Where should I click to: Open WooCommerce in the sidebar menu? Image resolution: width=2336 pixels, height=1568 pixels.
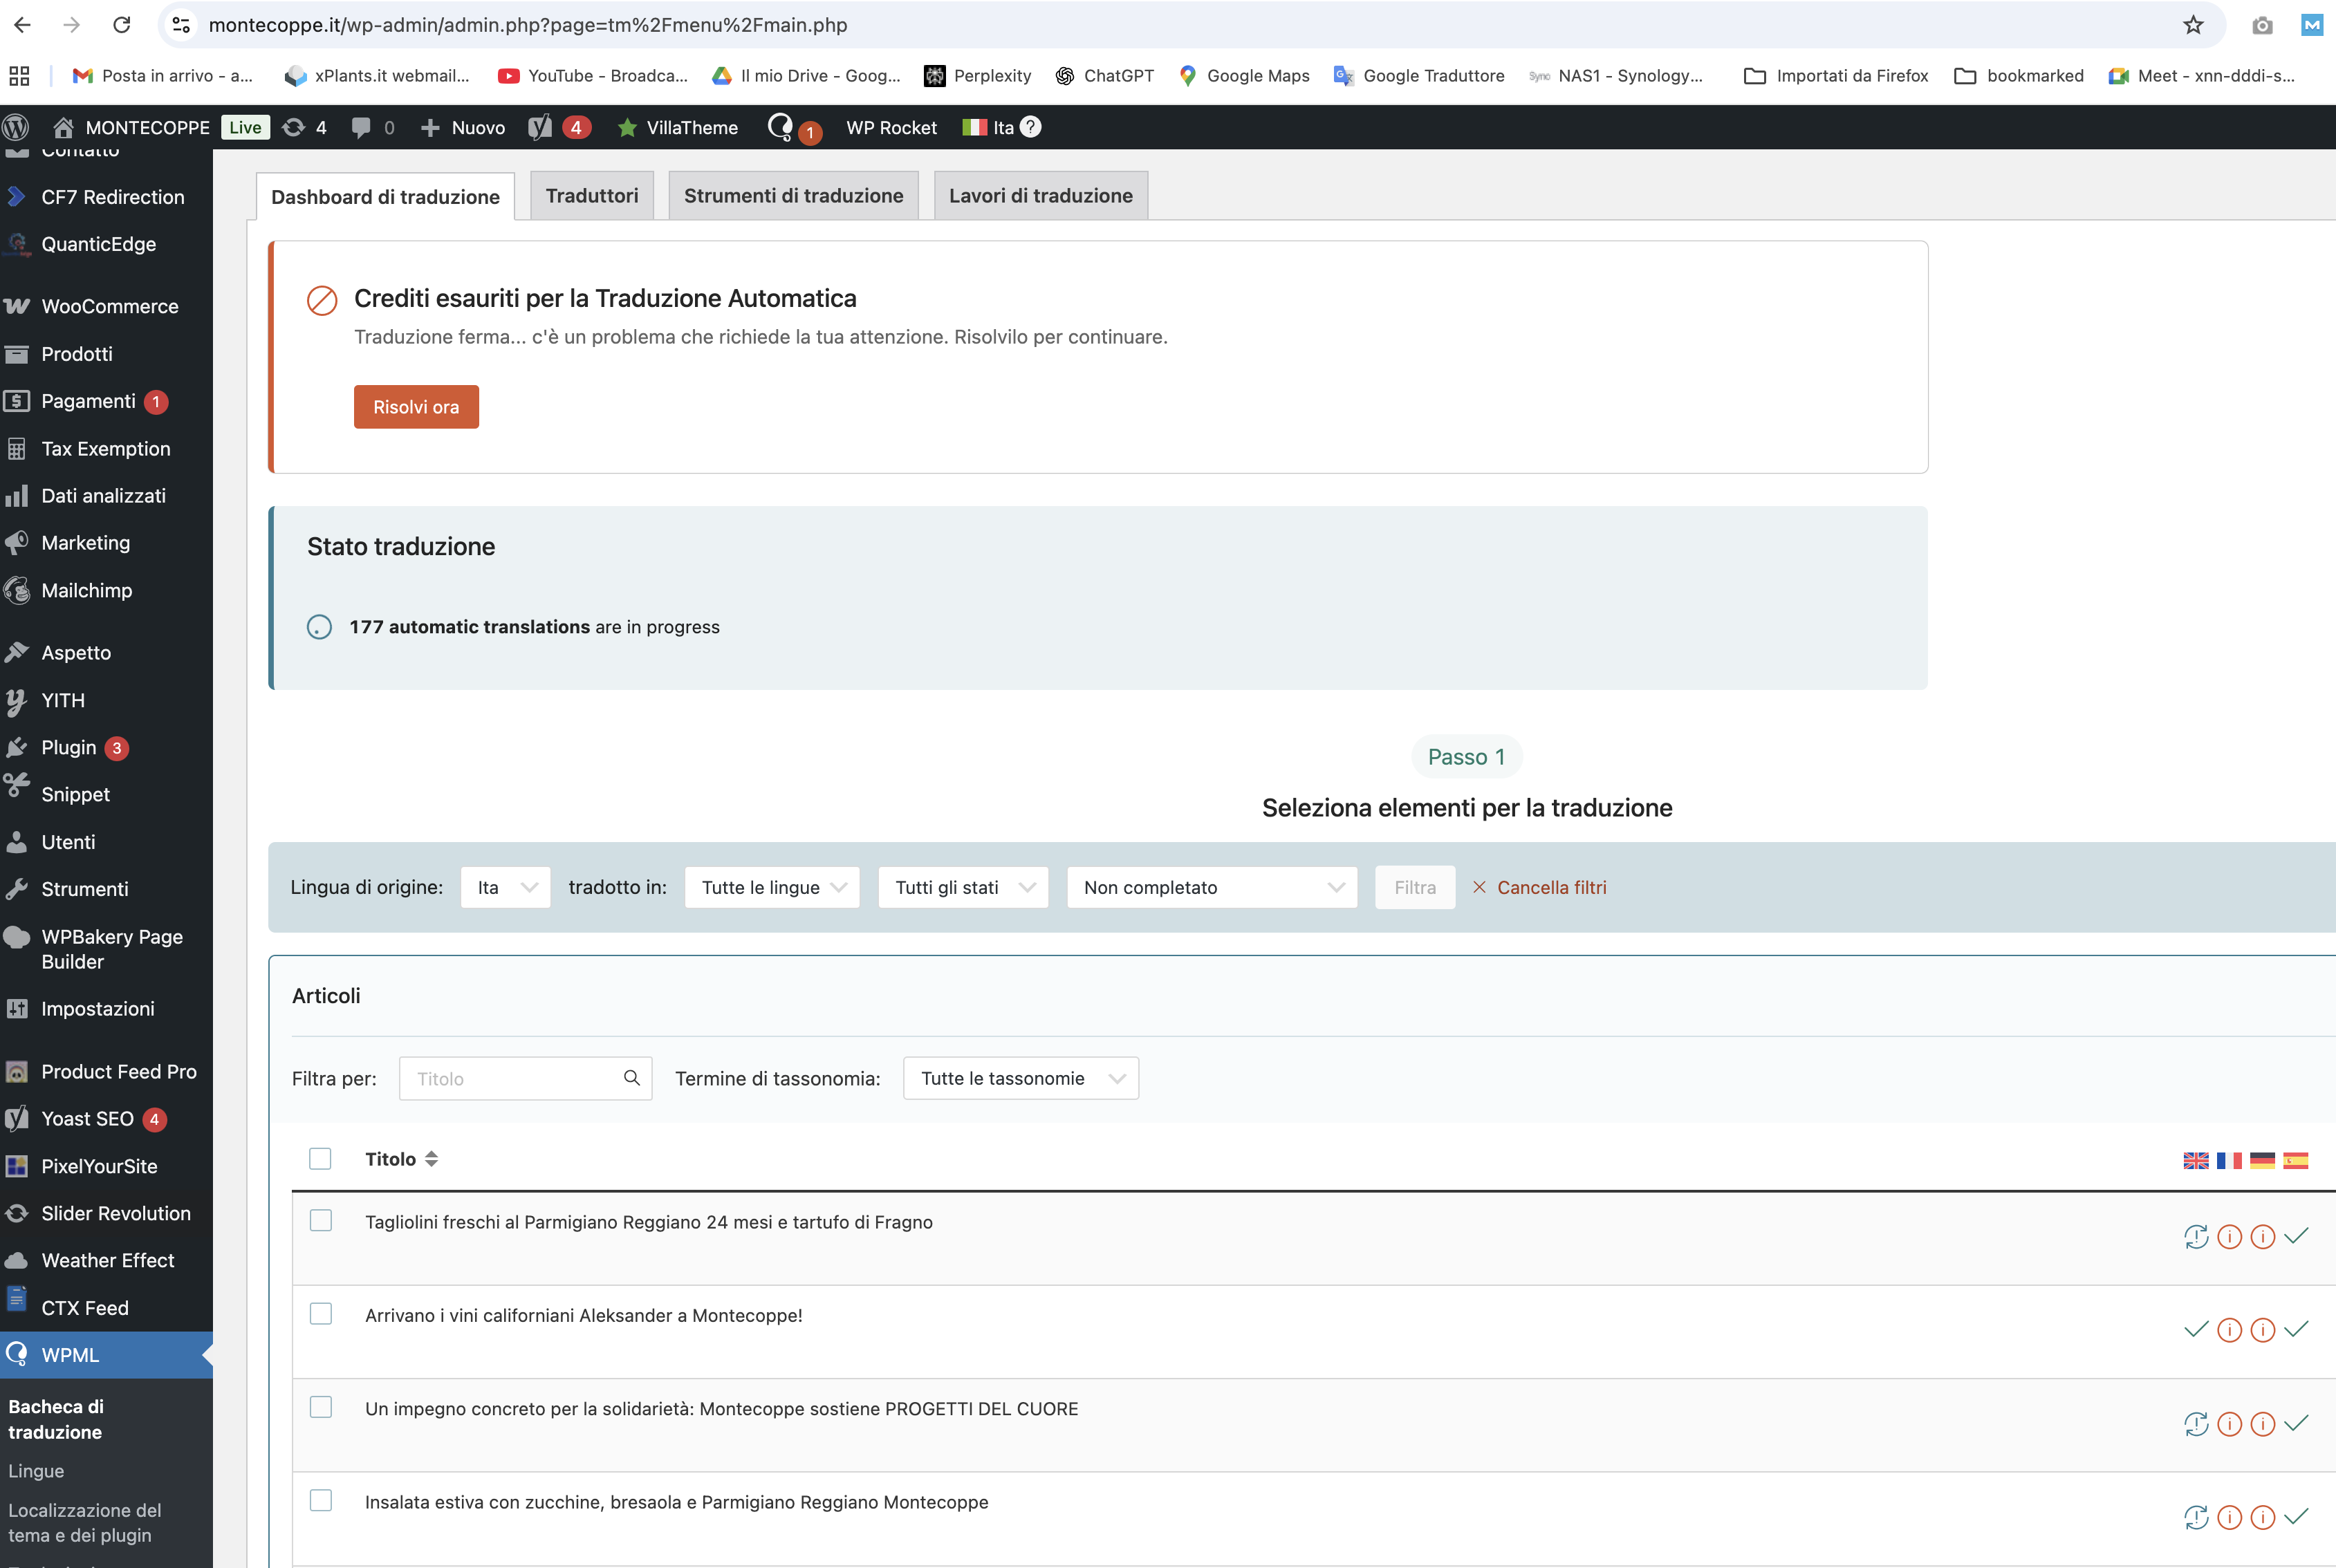[109, 306]
